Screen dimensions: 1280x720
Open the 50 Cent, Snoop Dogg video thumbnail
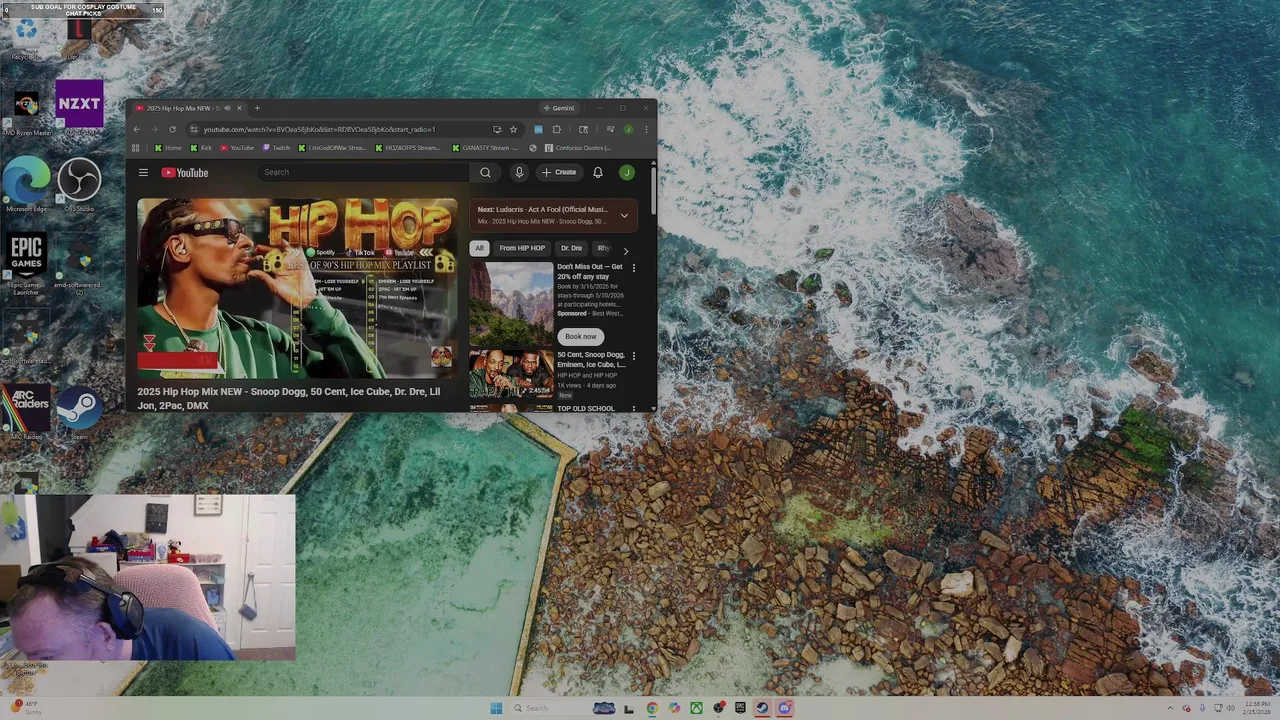(x=511, y=375)
